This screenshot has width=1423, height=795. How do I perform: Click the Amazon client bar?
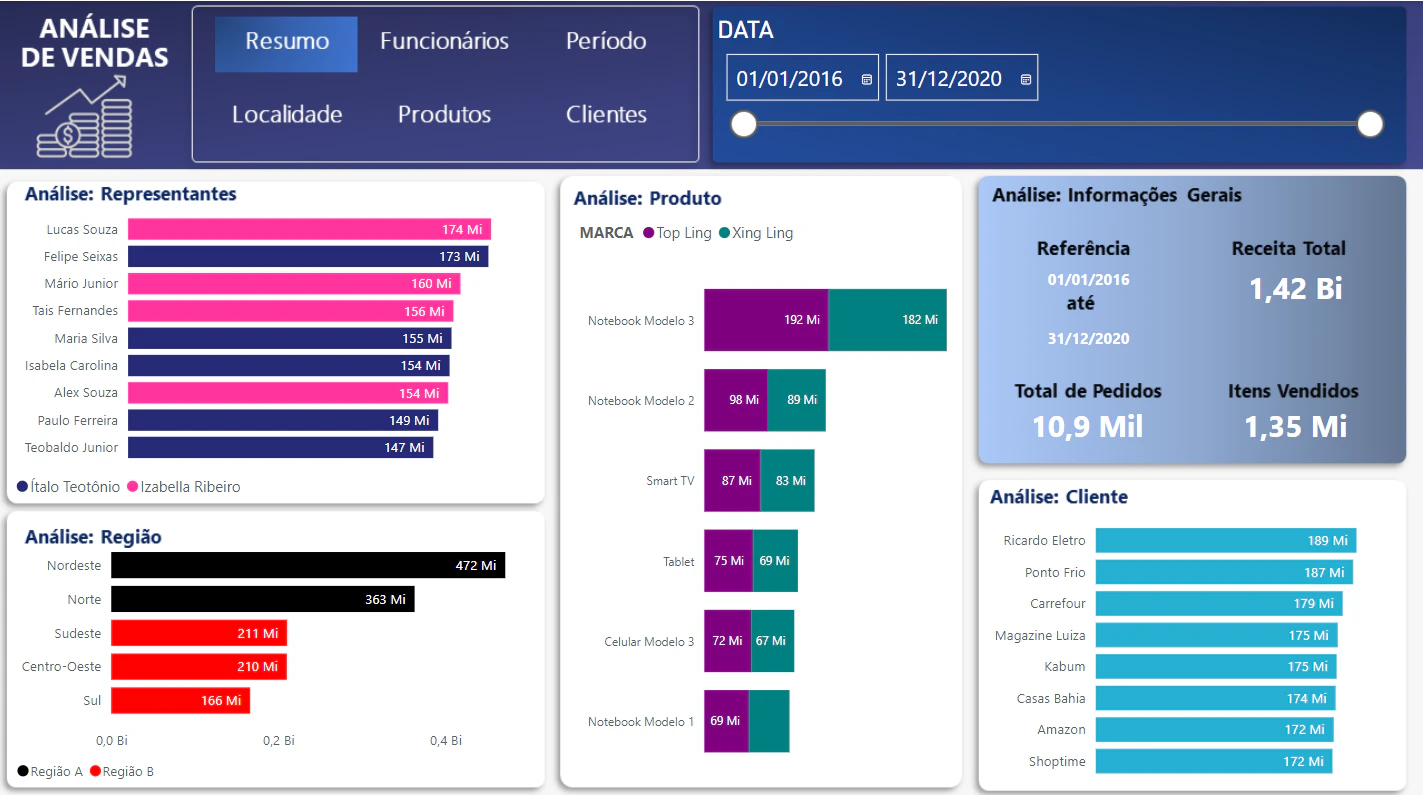coord(1214,729)
